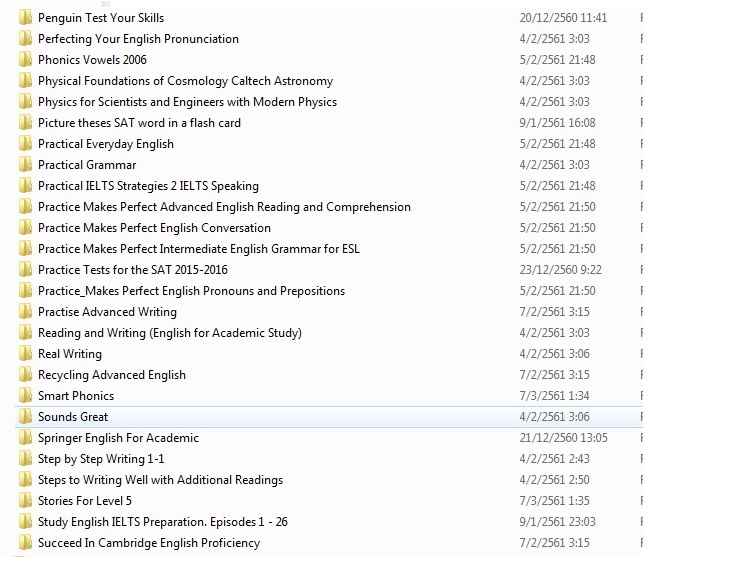Click folder icon of Physical Foundations of Cosmology

(25, 81)
